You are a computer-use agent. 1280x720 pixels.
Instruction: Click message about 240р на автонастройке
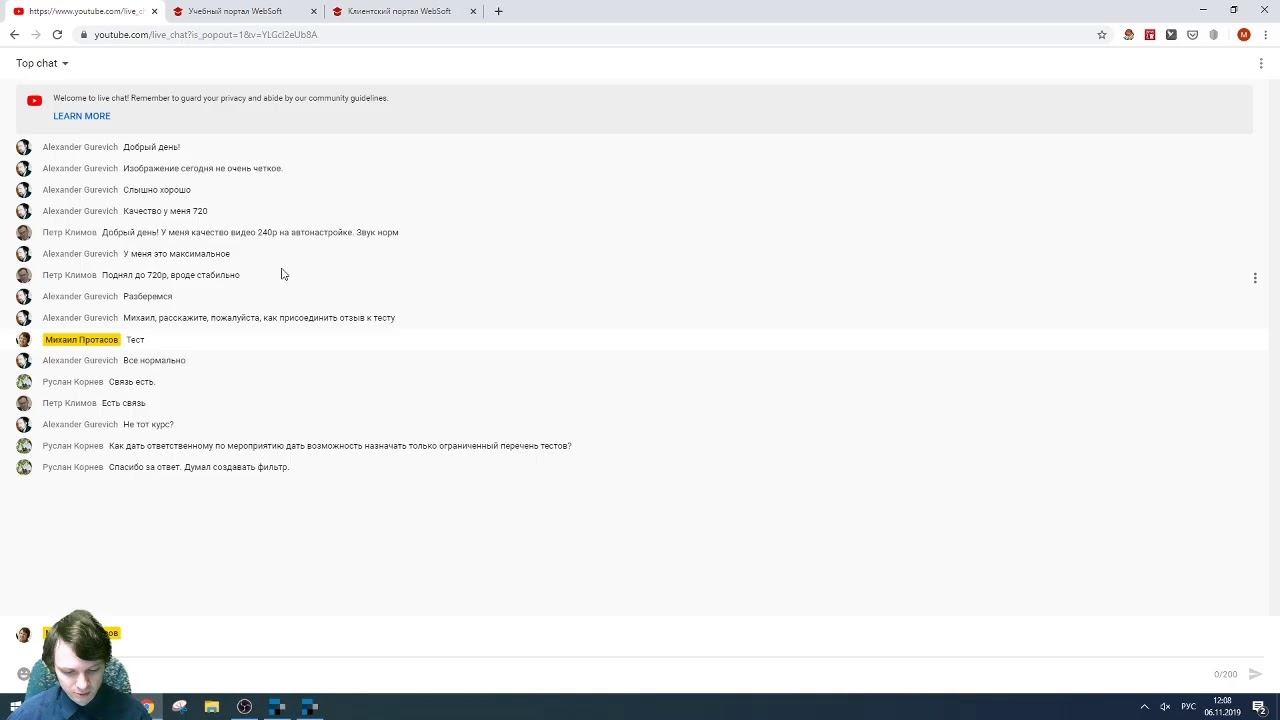[250, 232]
